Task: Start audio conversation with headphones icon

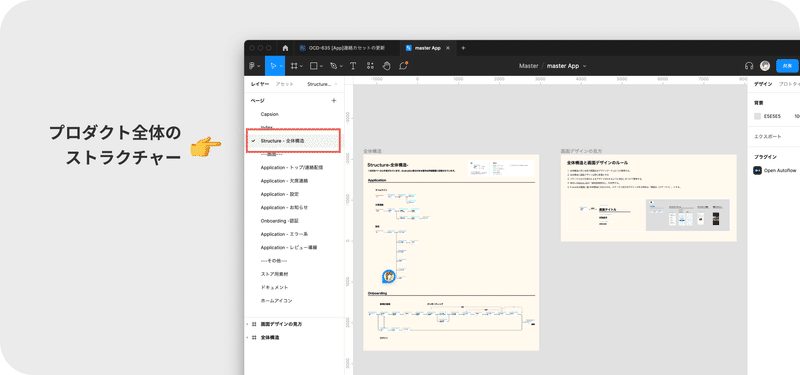Action: (x=749, y=66)
